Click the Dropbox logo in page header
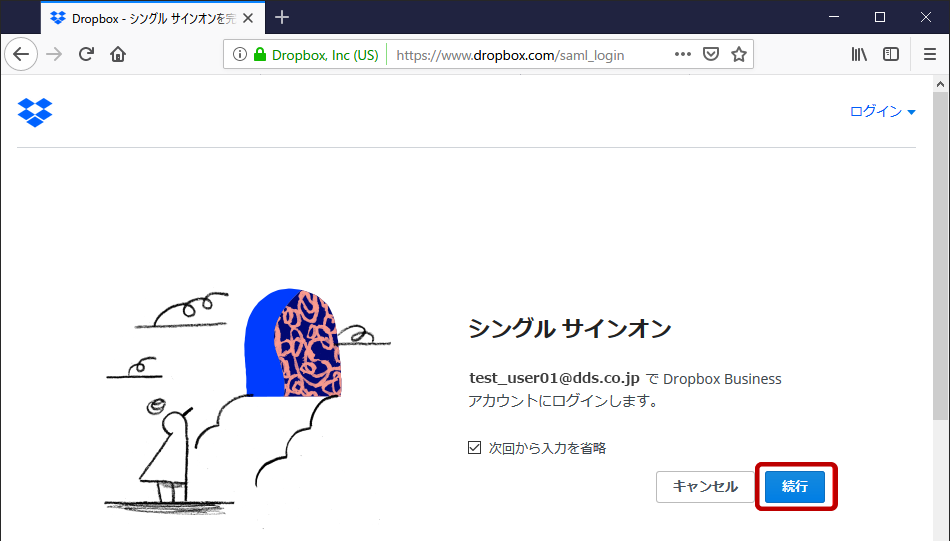Viewport: 950px width, 541px height. (x=35, y=112)
